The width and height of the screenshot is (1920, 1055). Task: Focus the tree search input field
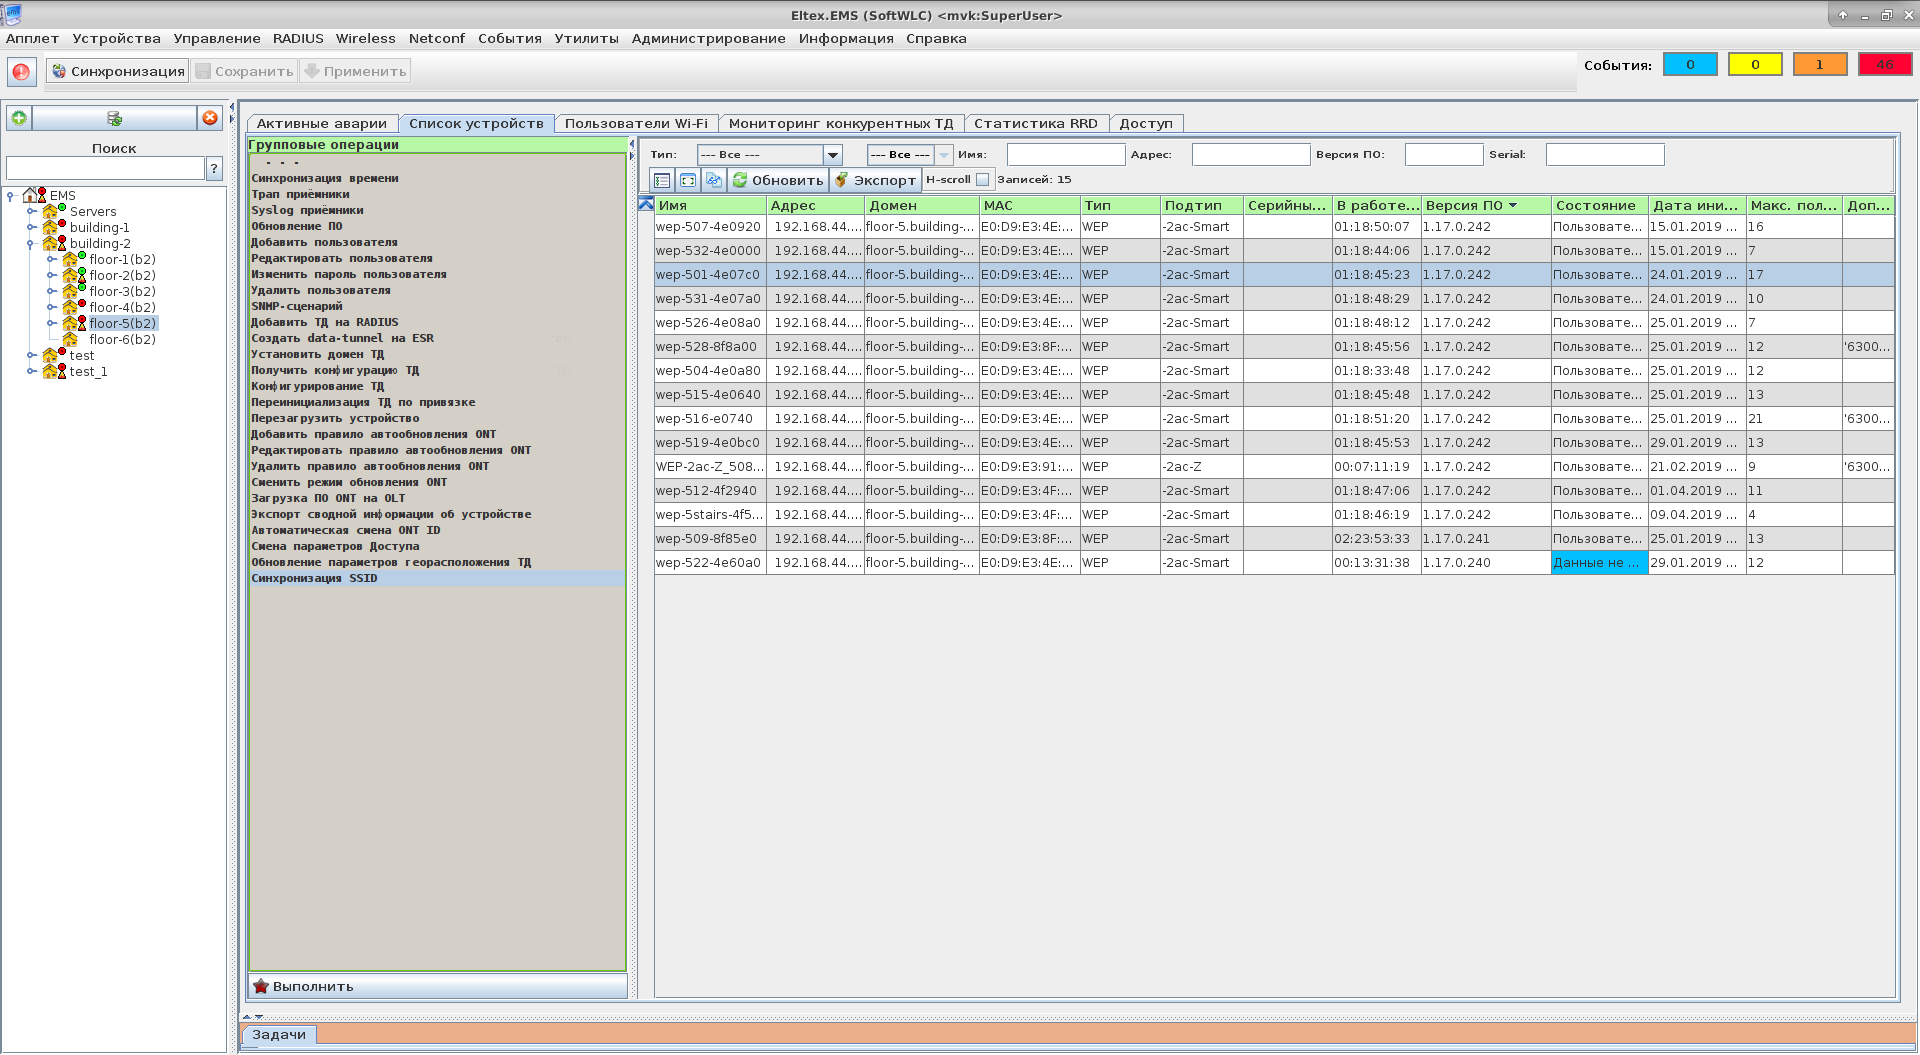pos(105,169)
